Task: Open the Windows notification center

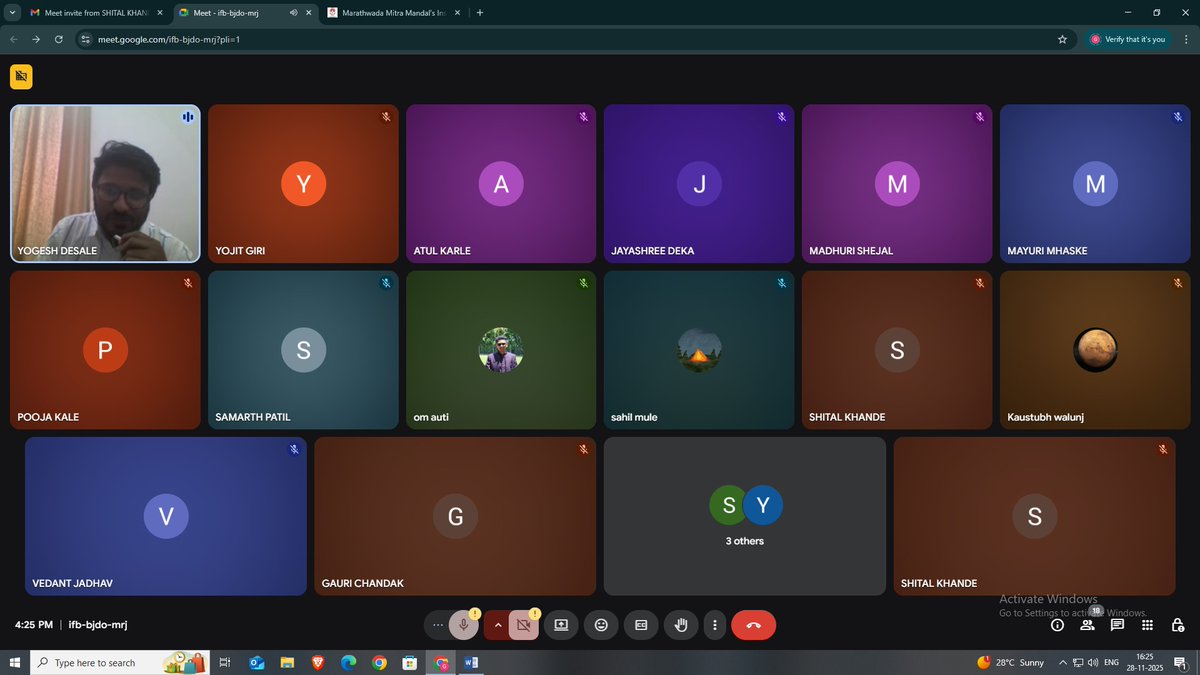Action: coord(1181,662)
